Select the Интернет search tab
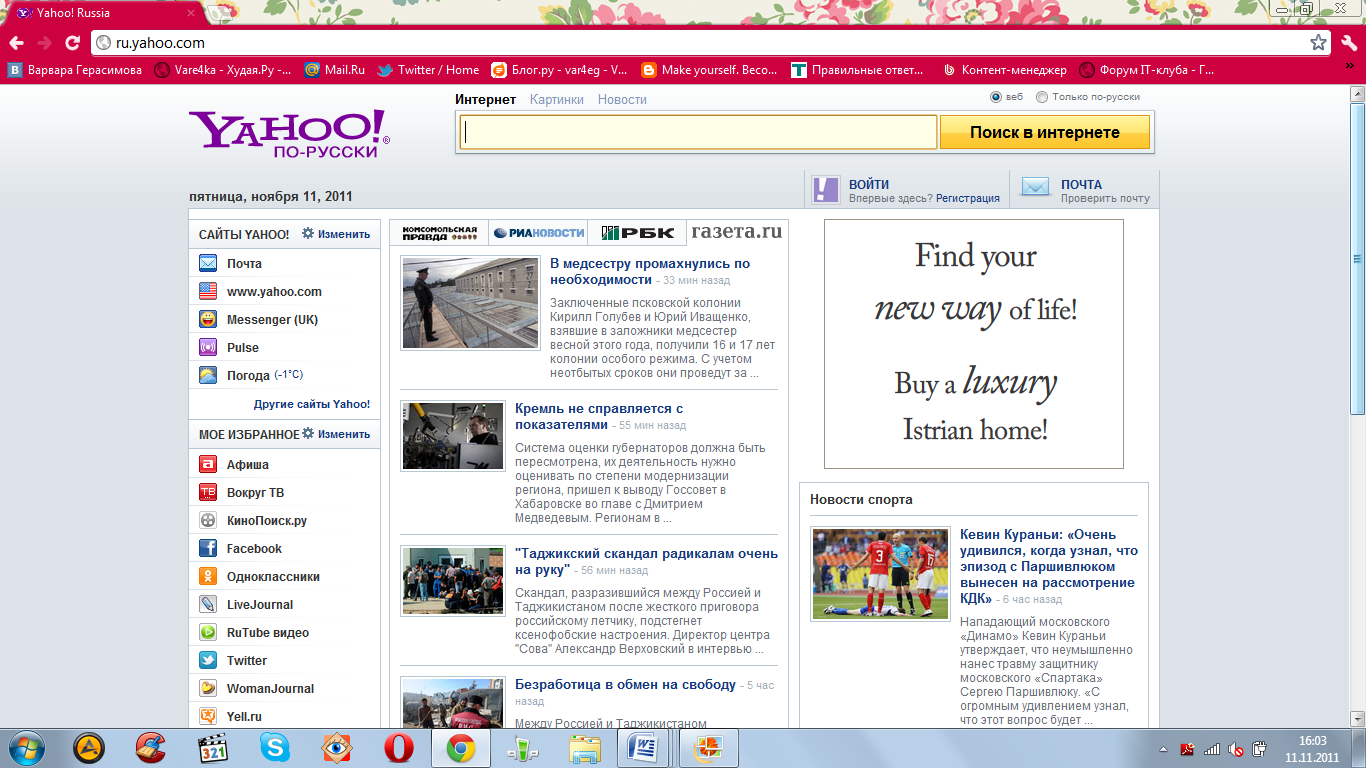 (486, 100)
